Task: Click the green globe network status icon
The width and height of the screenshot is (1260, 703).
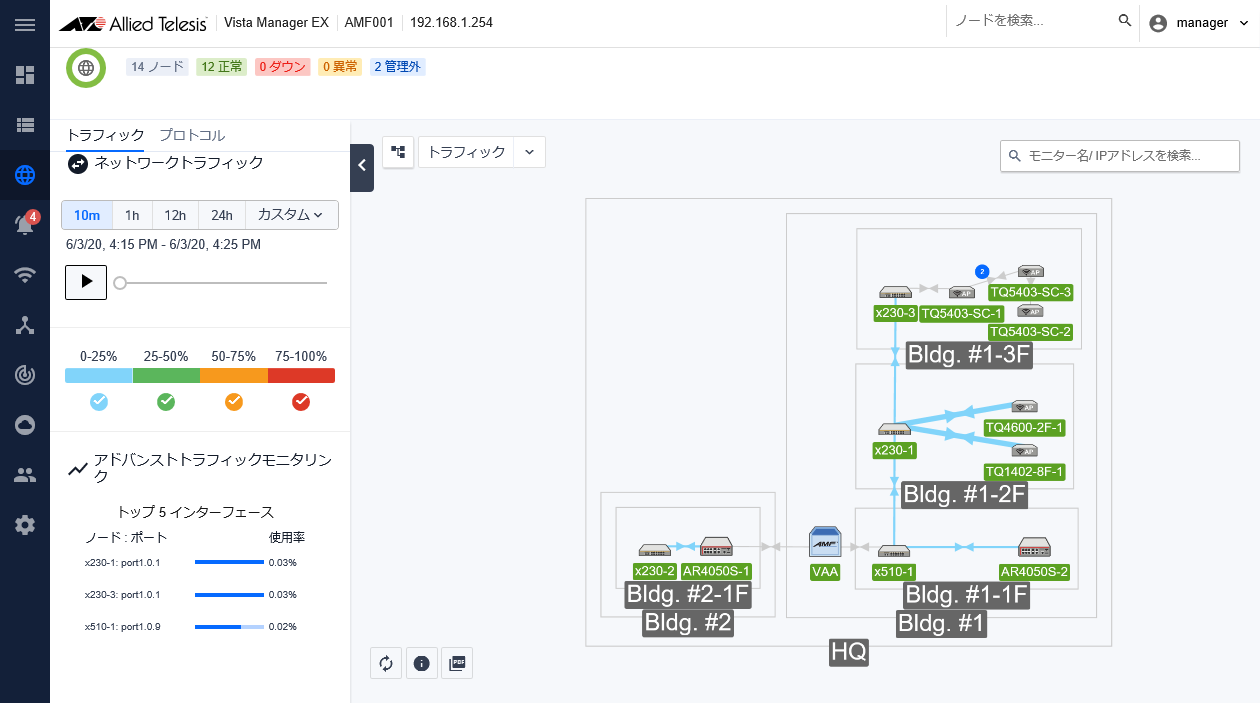Action: pyautogui.click(x=86, y=68)
